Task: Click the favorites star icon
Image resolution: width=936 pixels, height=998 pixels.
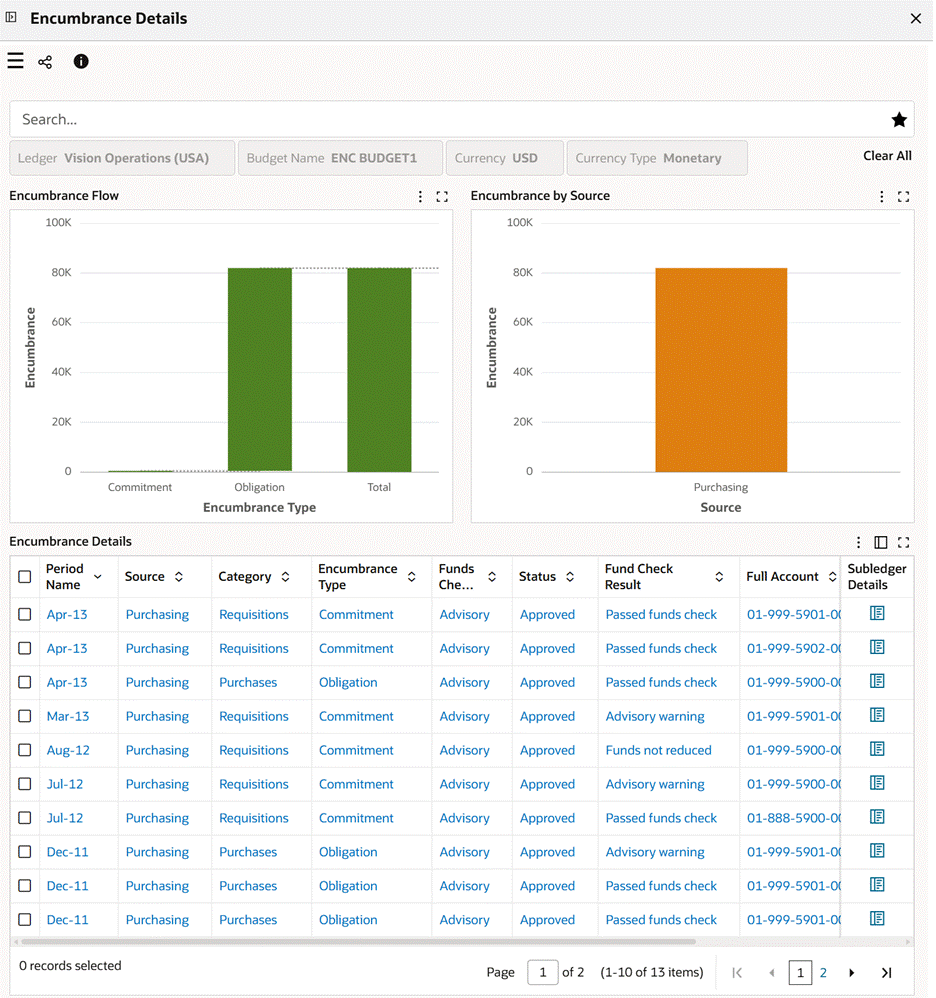Action: (898, 120)
